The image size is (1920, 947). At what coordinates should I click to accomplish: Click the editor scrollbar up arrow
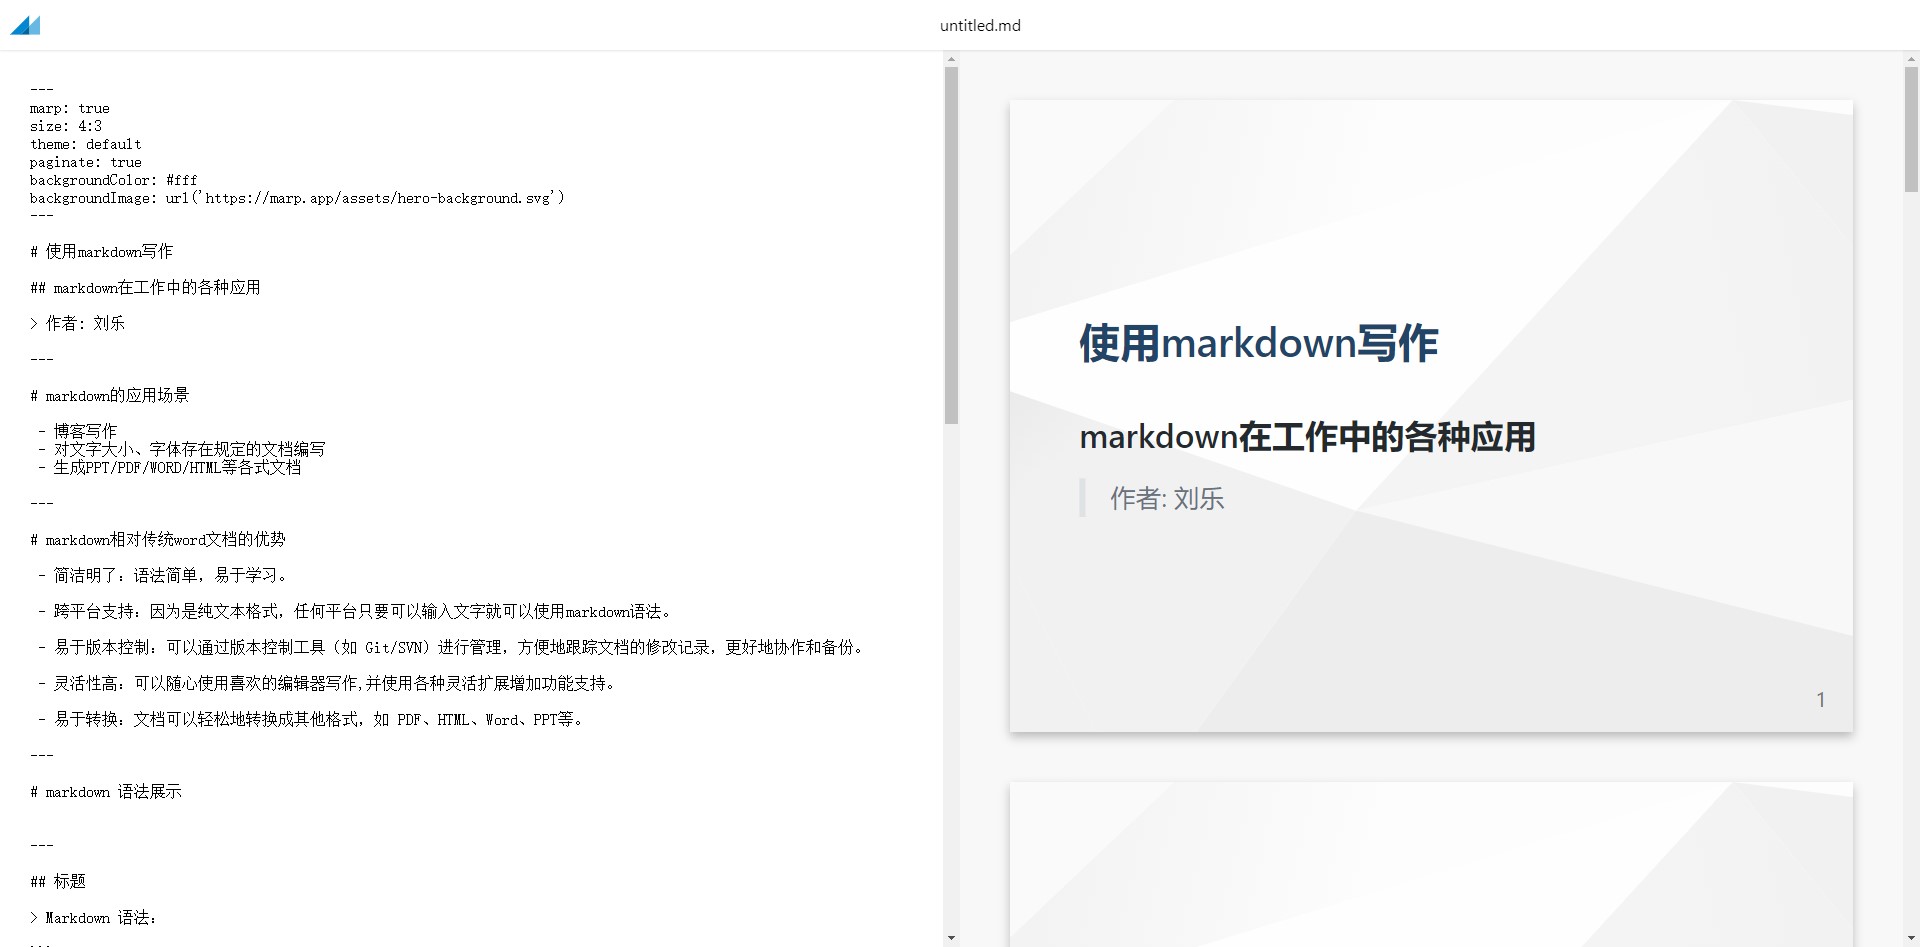[951, 59]
